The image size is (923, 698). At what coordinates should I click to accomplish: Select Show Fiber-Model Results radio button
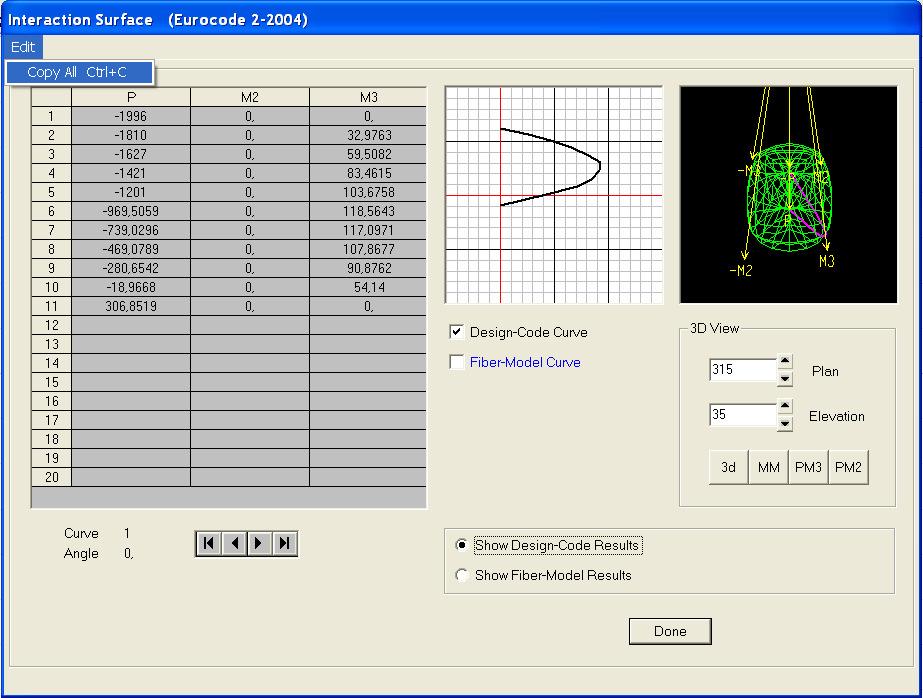coord(462,575)
